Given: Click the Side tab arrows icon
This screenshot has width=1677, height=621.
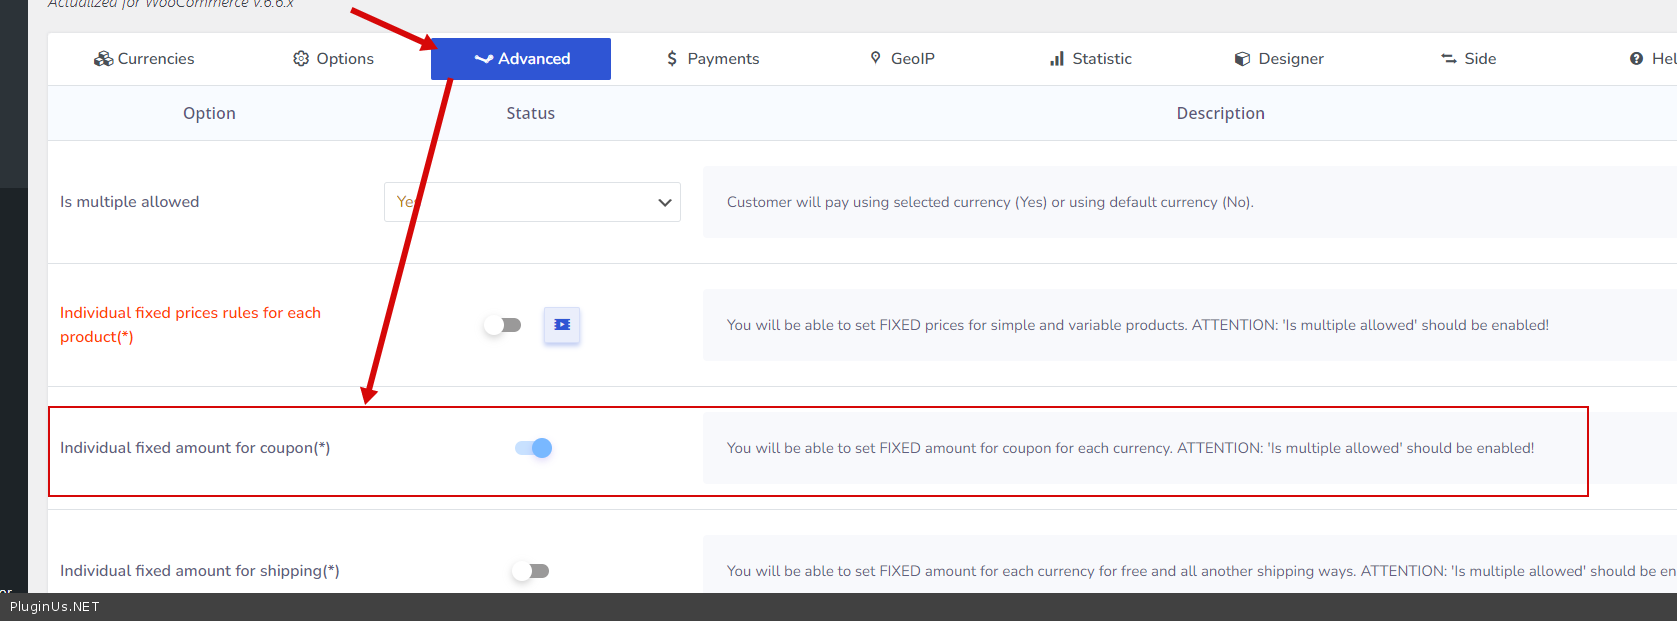Looking at the screenshot, I should [x=1448, y=59].
